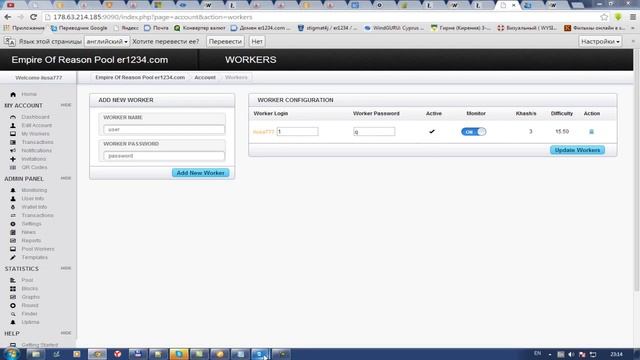Open Blocks statistics in sidebar
The image size is (640, 360).
[x=29, y=289]
